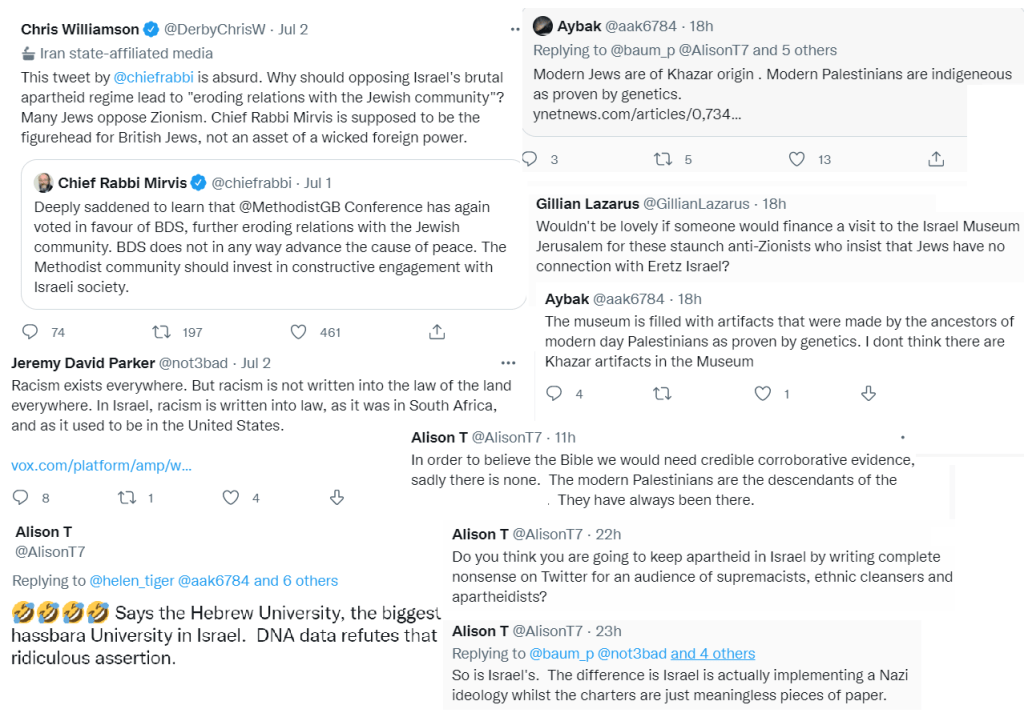
Task: Retweet Aybak's Khazar origin tweet
Action: click(662, 159)
